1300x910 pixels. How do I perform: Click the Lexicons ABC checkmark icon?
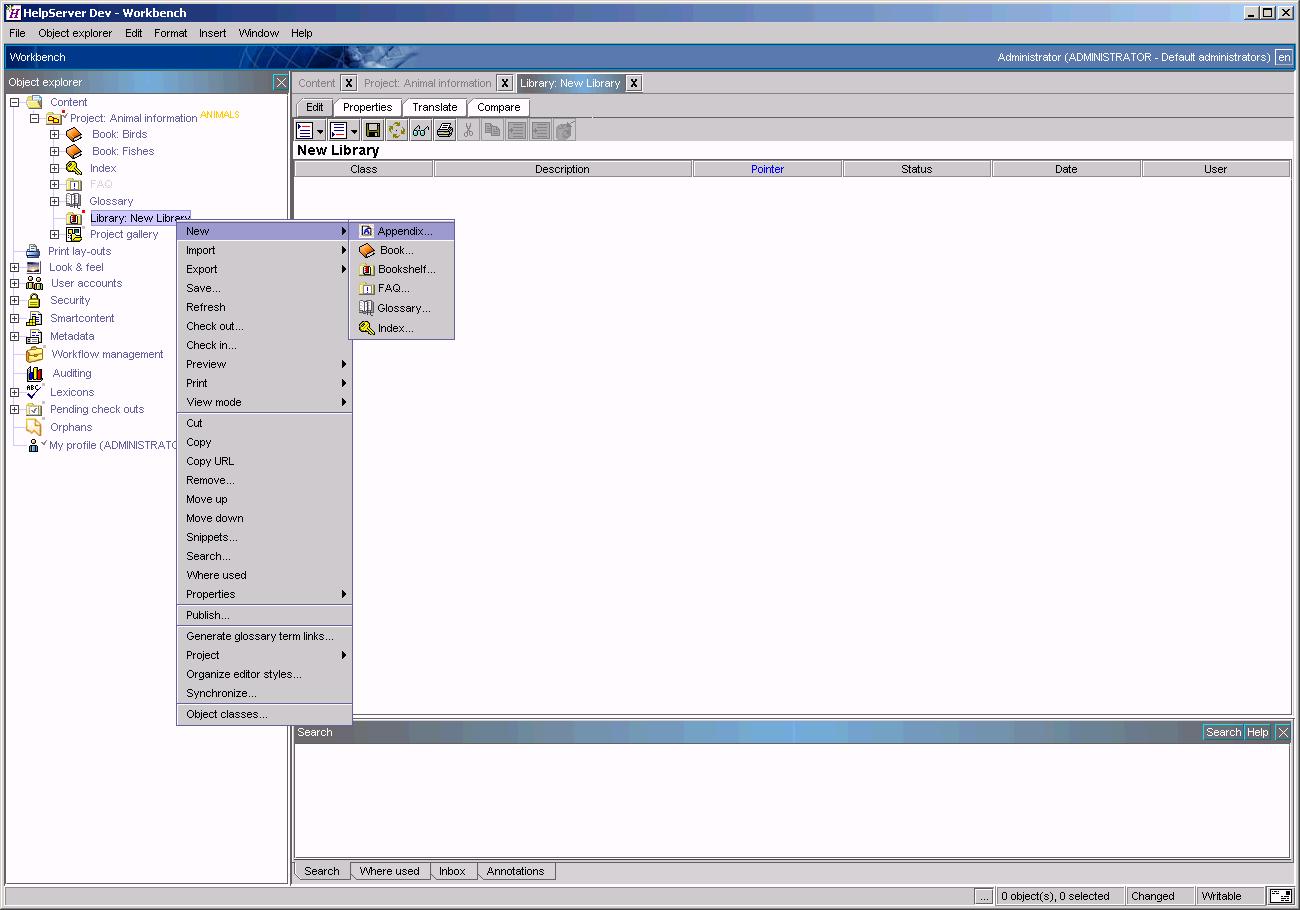34,391
